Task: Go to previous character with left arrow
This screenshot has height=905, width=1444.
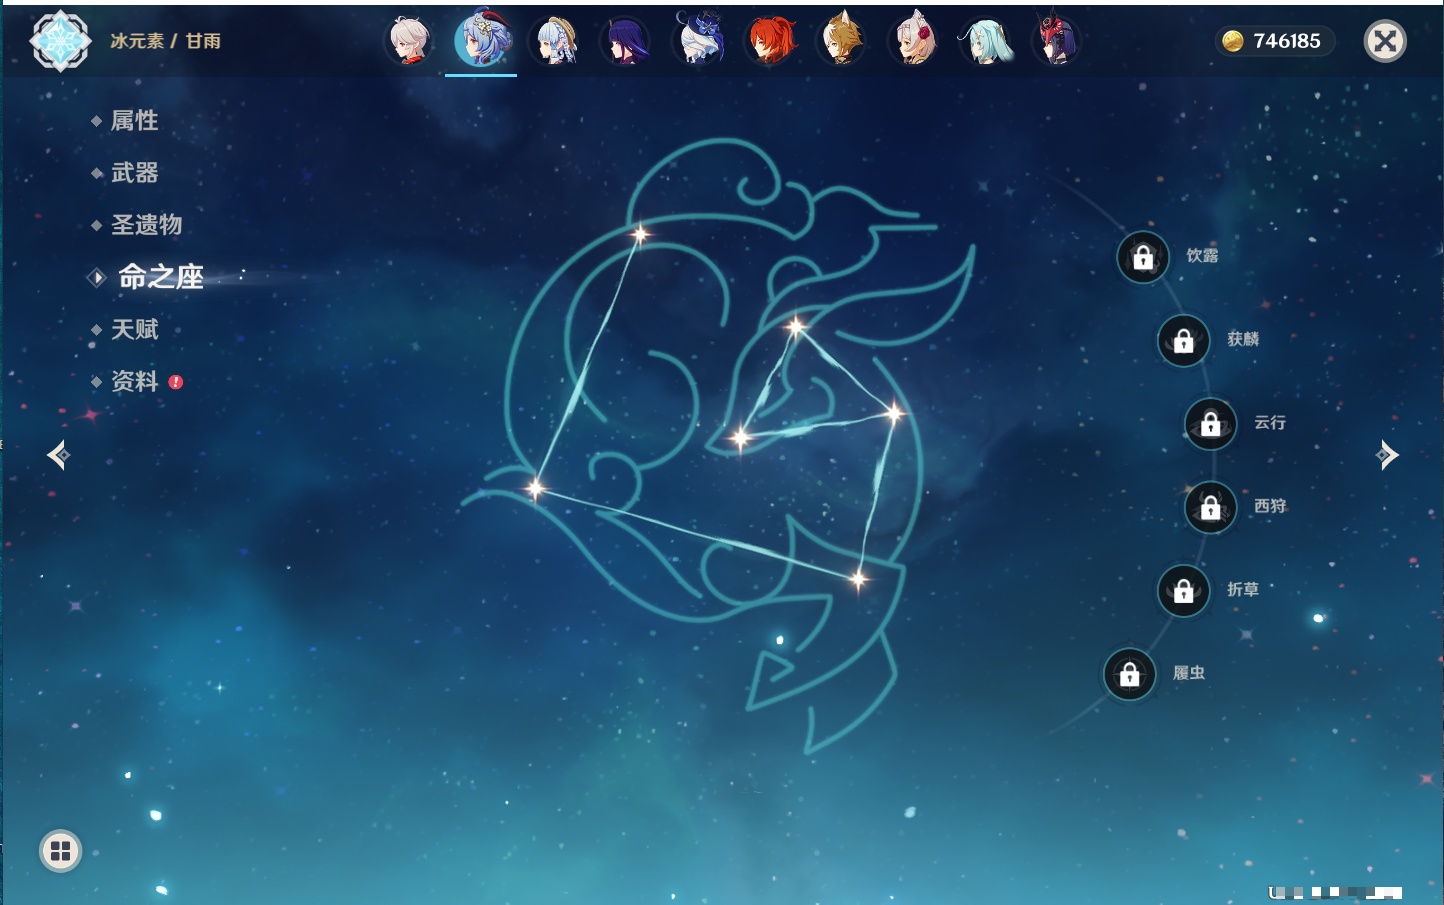Action: pyautogui.click(x=58, y=455)
